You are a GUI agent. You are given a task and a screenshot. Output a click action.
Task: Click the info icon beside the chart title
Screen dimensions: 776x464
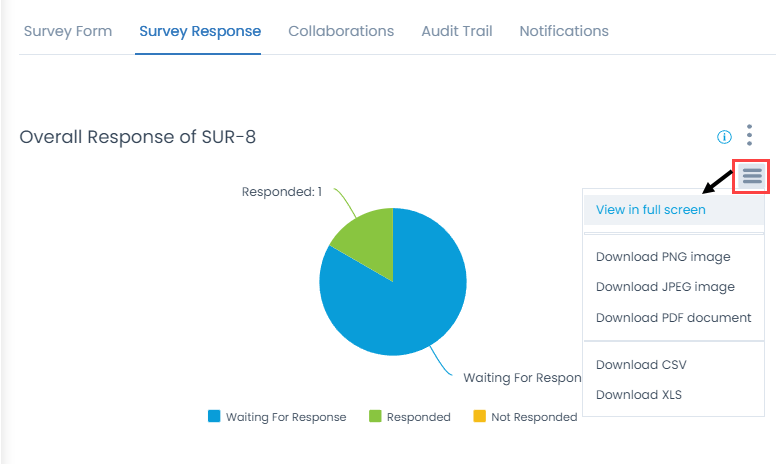coord(725,137)
